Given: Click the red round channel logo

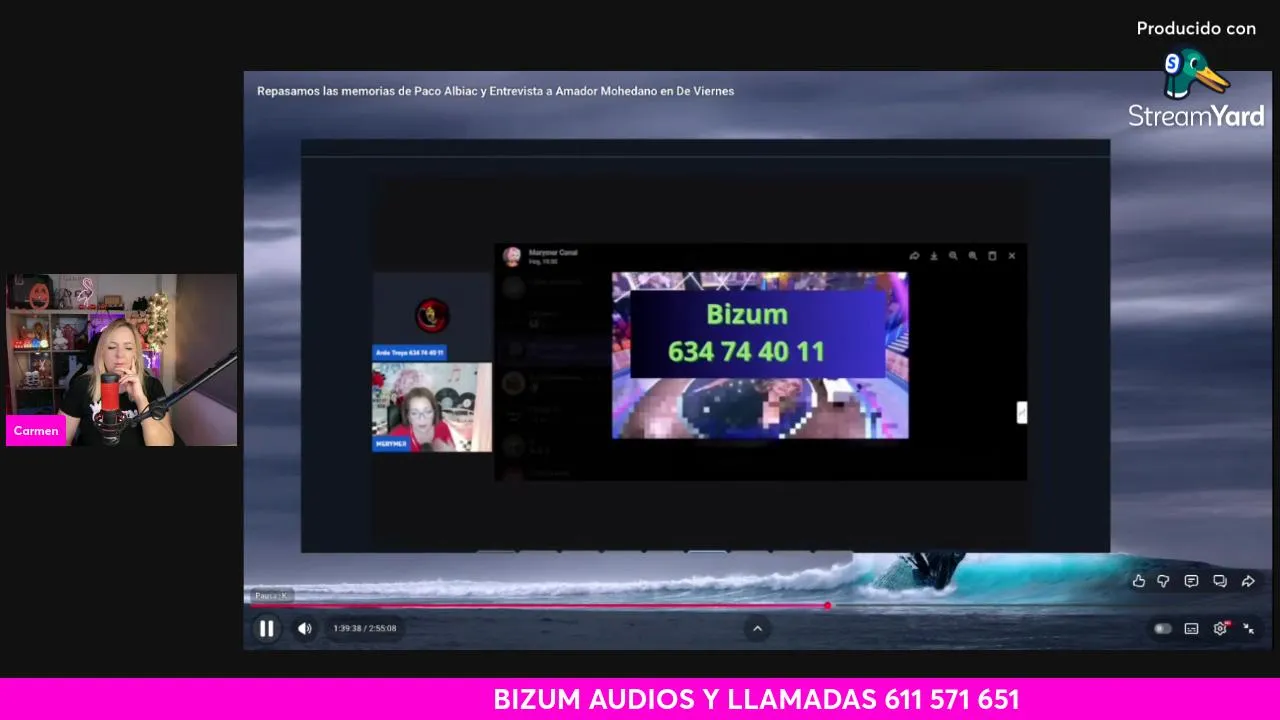Looking at the screenshot, I should (x=432, y=316).
